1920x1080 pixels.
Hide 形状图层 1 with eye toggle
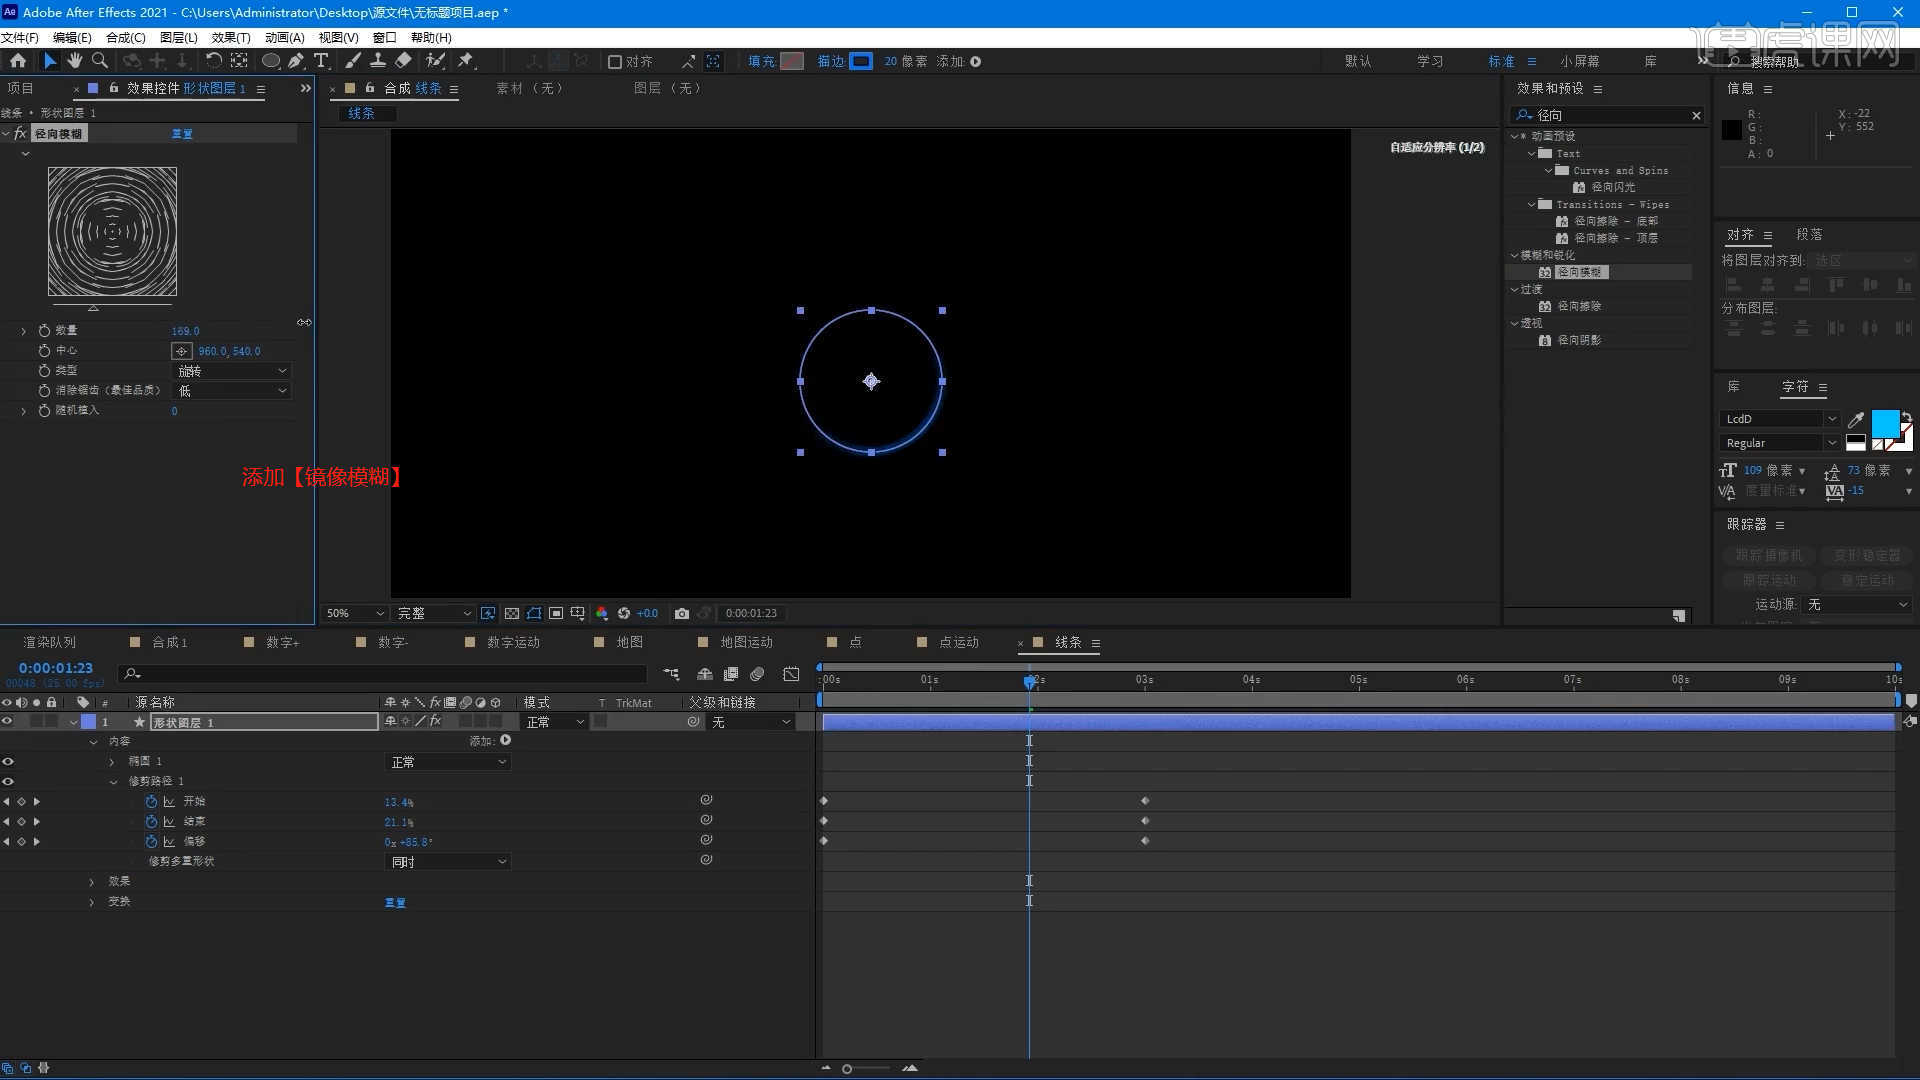[8, 721]
